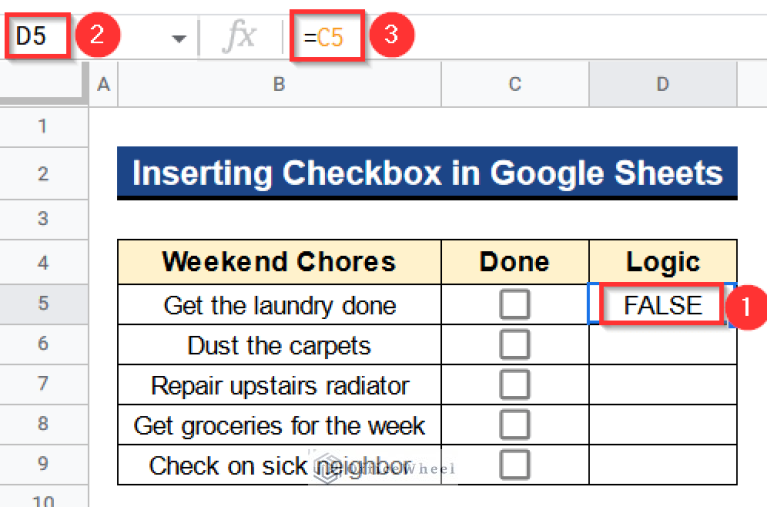Select column B header
The image size is (767, 507).
279,85
